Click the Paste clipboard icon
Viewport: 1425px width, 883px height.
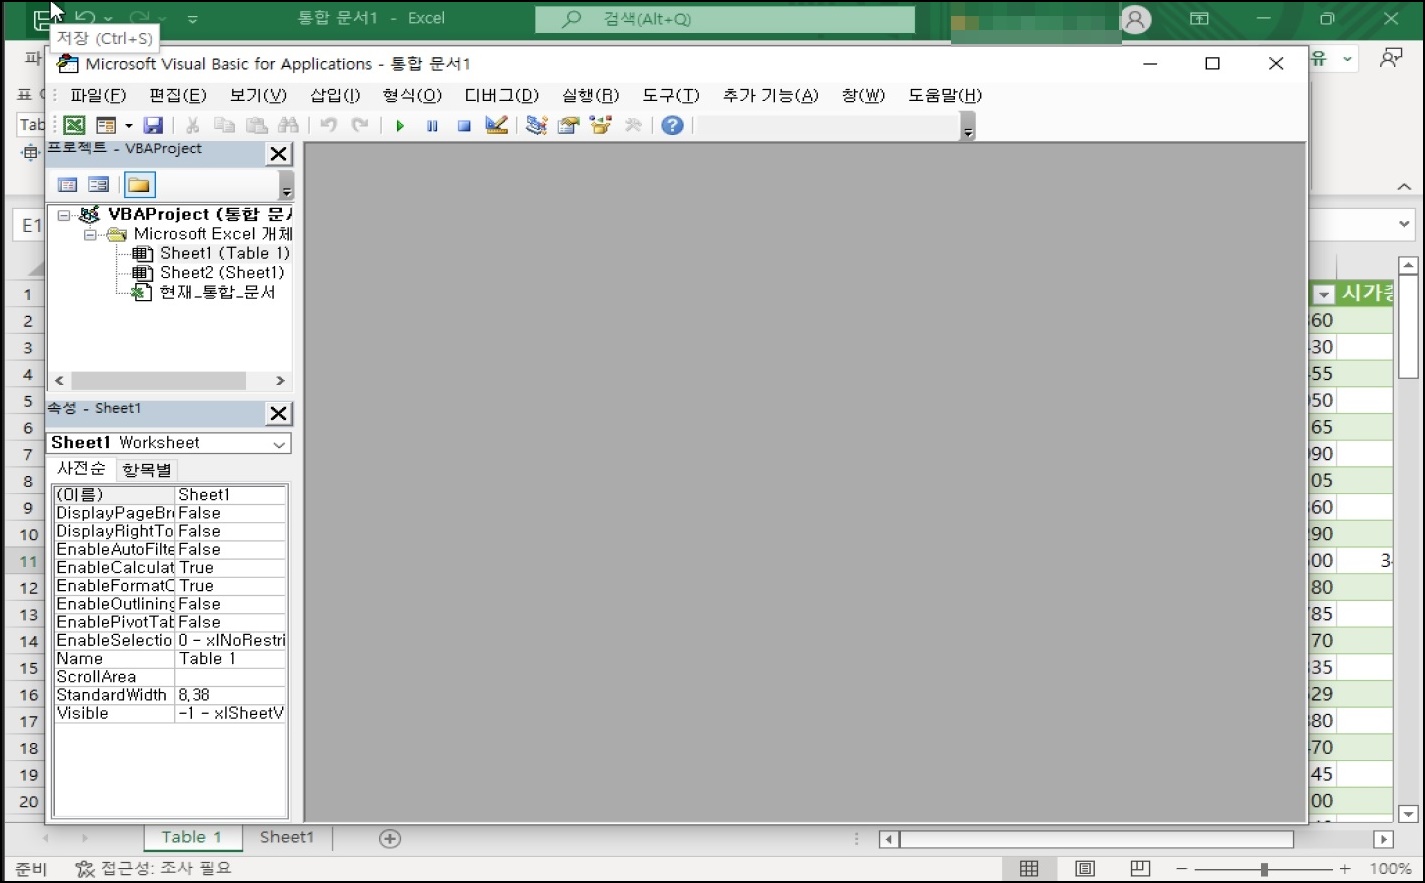(x=257, y=125)
